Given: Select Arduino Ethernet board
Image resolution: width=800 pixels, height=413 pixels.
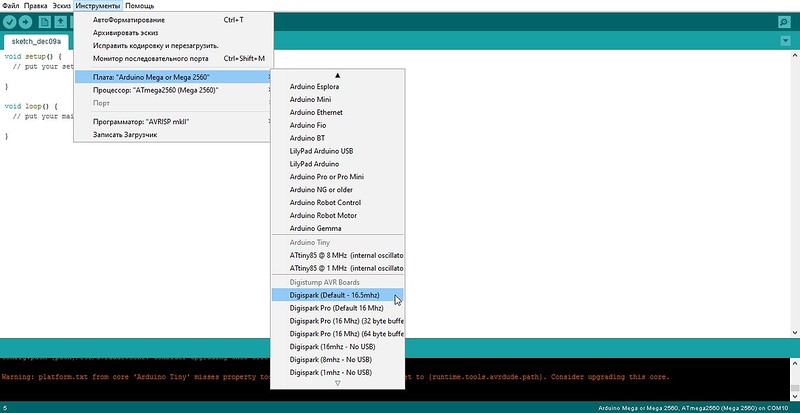Looking at the screenshot, I should (x=337, y=112).
